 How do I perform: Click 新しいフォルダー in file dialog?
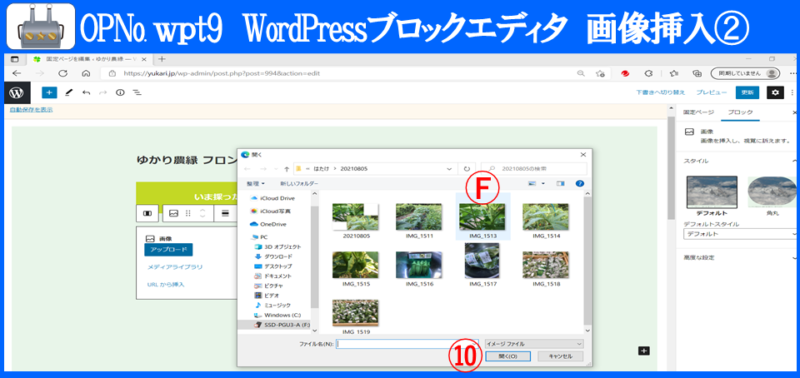click(x=299, y=183)
